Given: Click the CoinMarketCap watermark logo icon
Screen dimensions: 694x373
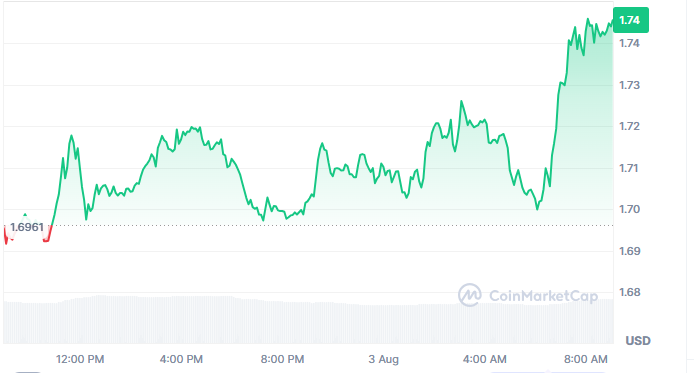Looking at the screenshot, I should 470,295.
